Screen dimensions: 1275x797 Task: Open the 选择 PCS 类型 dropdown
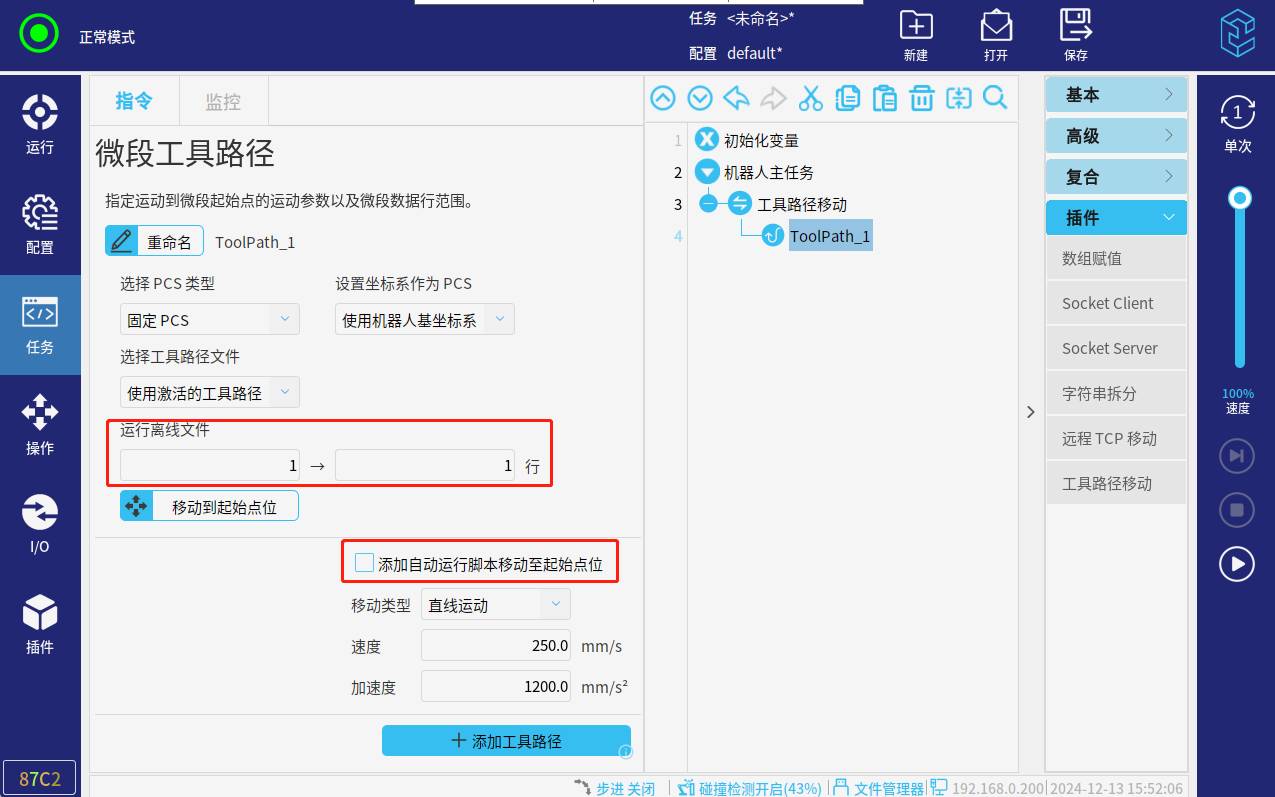coord(209,320)
